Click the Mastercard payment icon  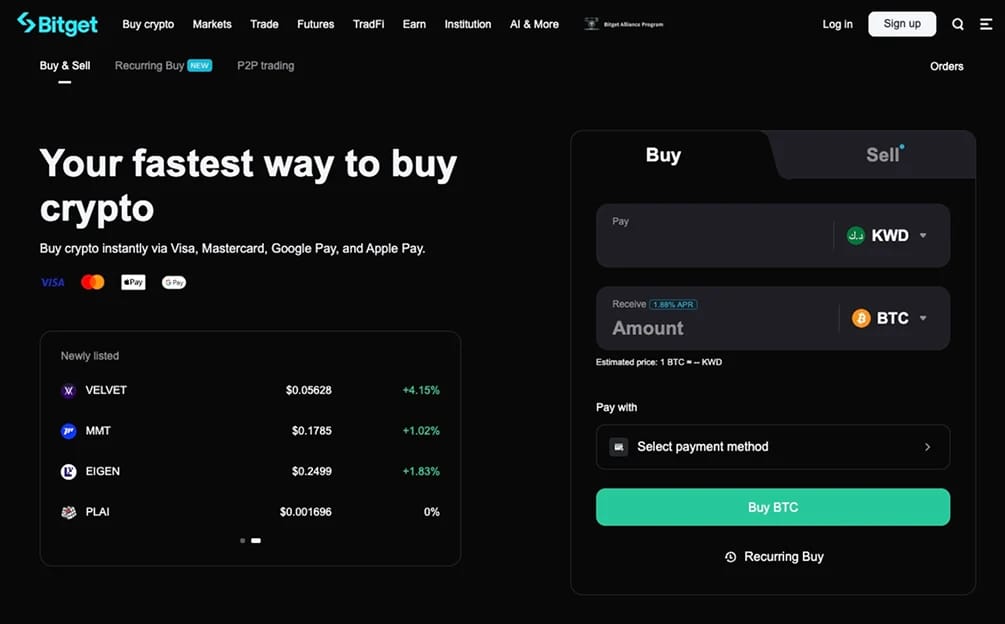[93, 282]
